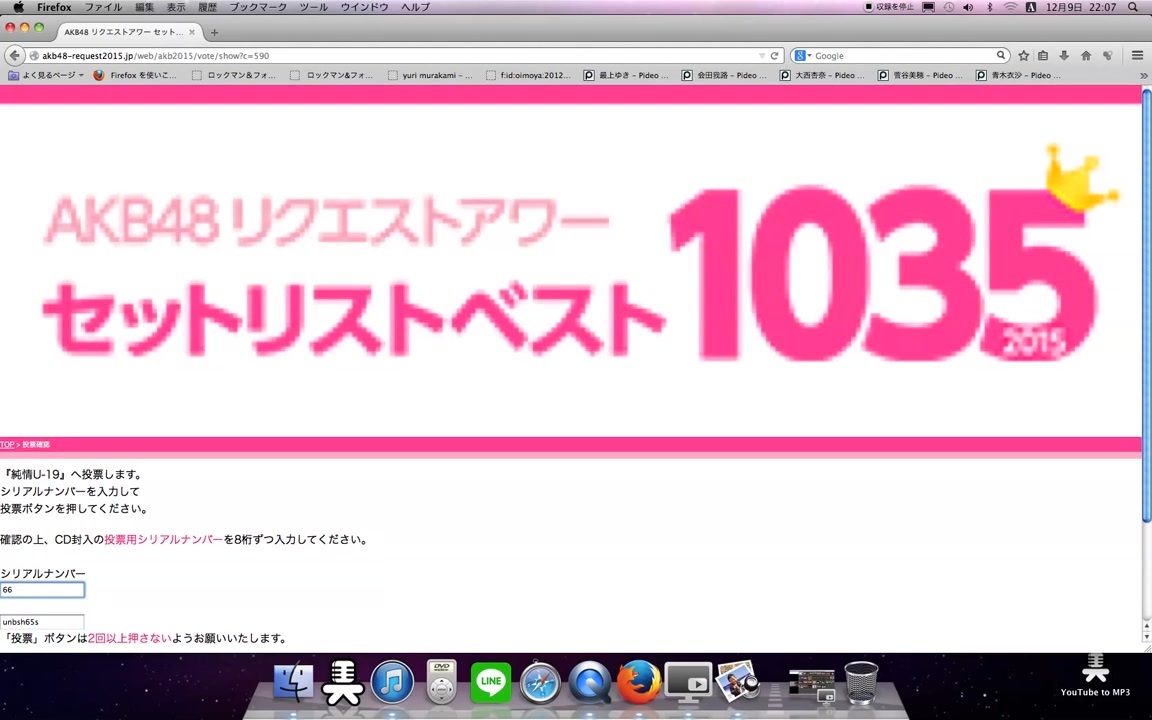Open the ツール menu
This screenshot has height=720, width=1152.
click(x=314, y=7)
